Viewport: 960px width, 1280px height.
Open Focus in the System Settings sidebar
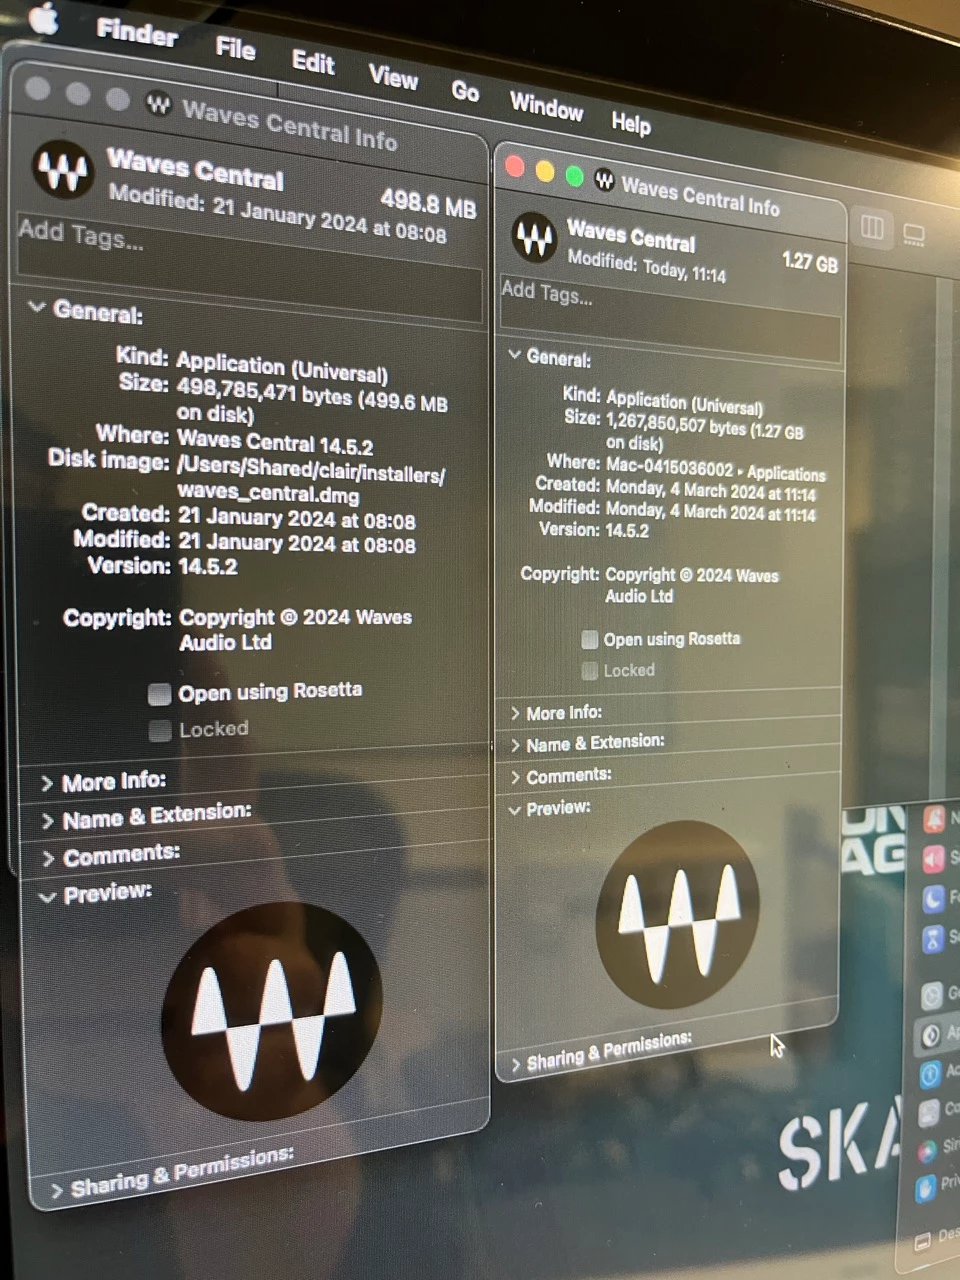pos(933,899)
